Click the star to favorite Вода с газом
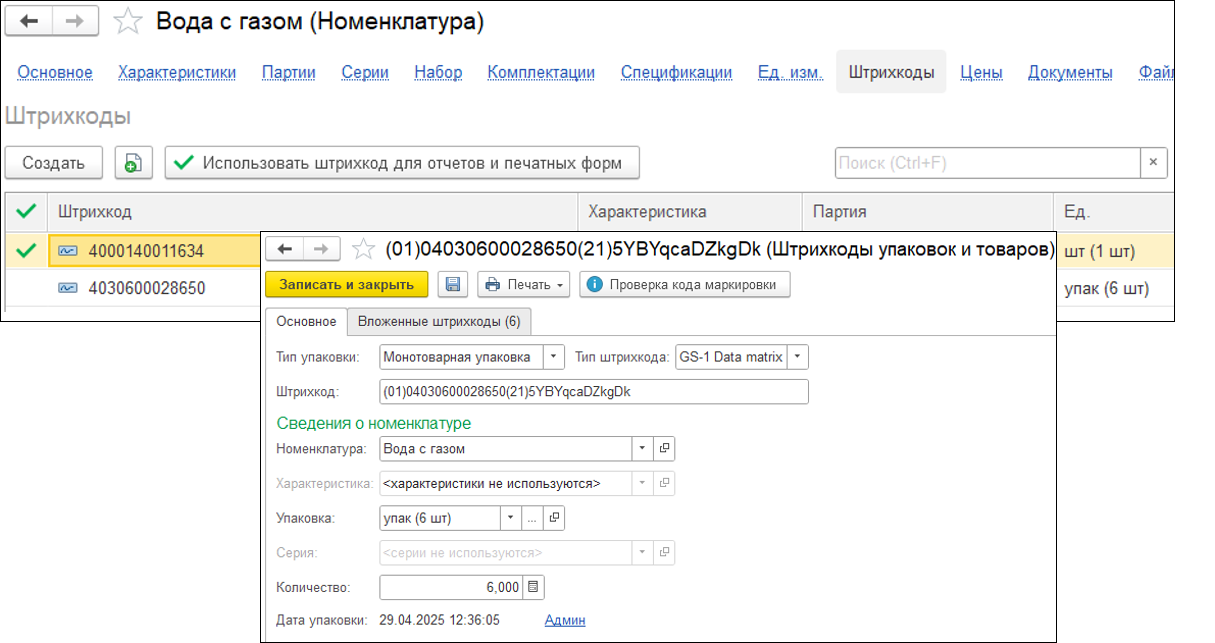Image resolution: width=1215 pixels, height=643 pixels. click(x=128, y=22)
